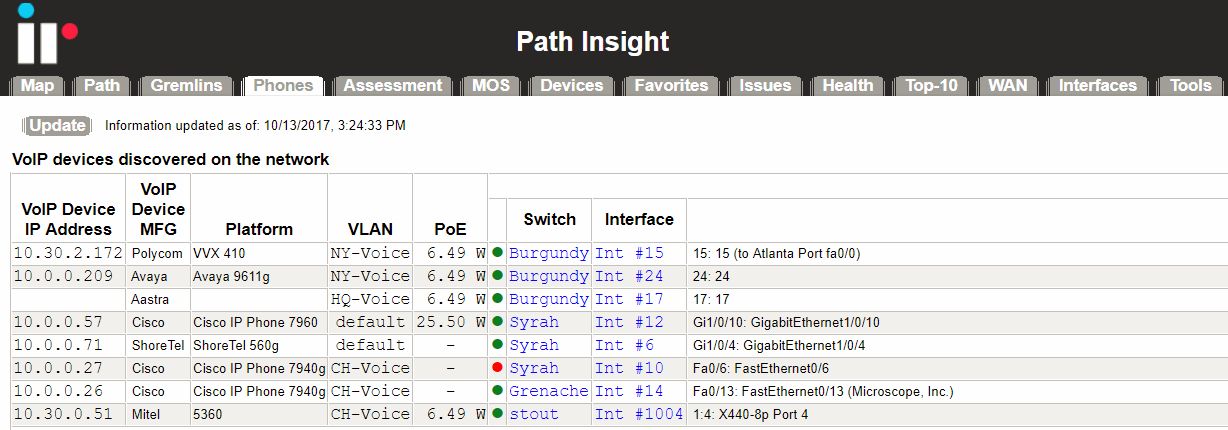Go to the Interfaces tab

[1098, 86]
